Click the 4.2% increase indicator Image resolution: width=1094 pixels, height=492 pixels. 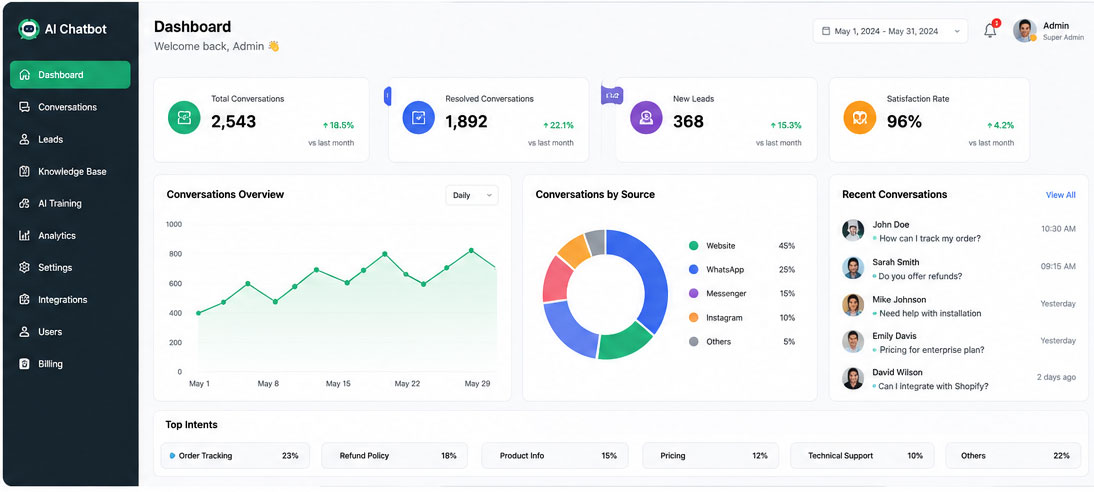click(1001, 126)
